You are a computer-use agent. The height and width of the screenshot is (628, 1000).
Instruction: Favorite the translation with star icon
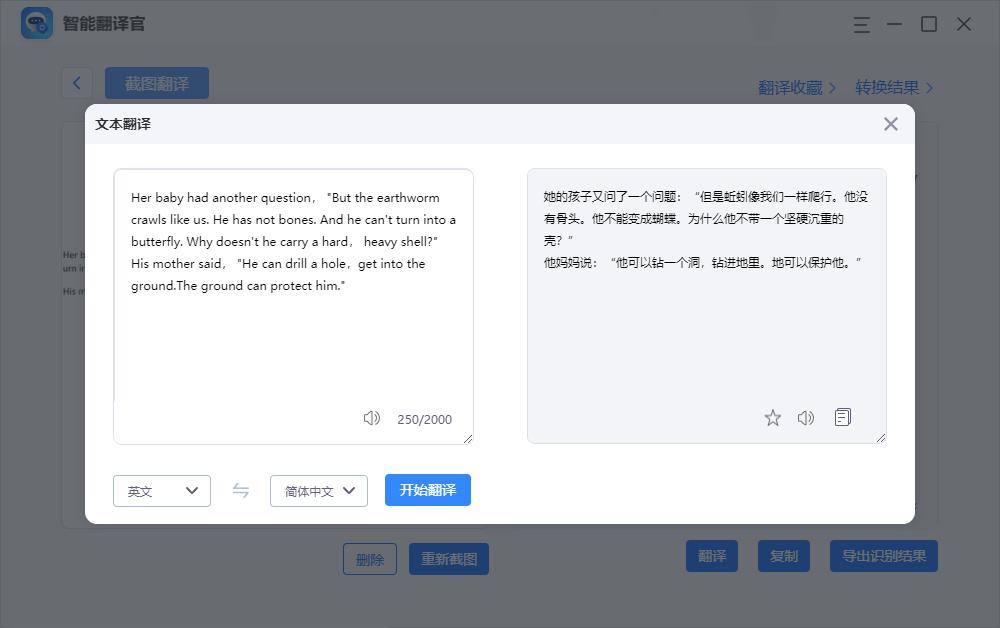pos(772,418)
